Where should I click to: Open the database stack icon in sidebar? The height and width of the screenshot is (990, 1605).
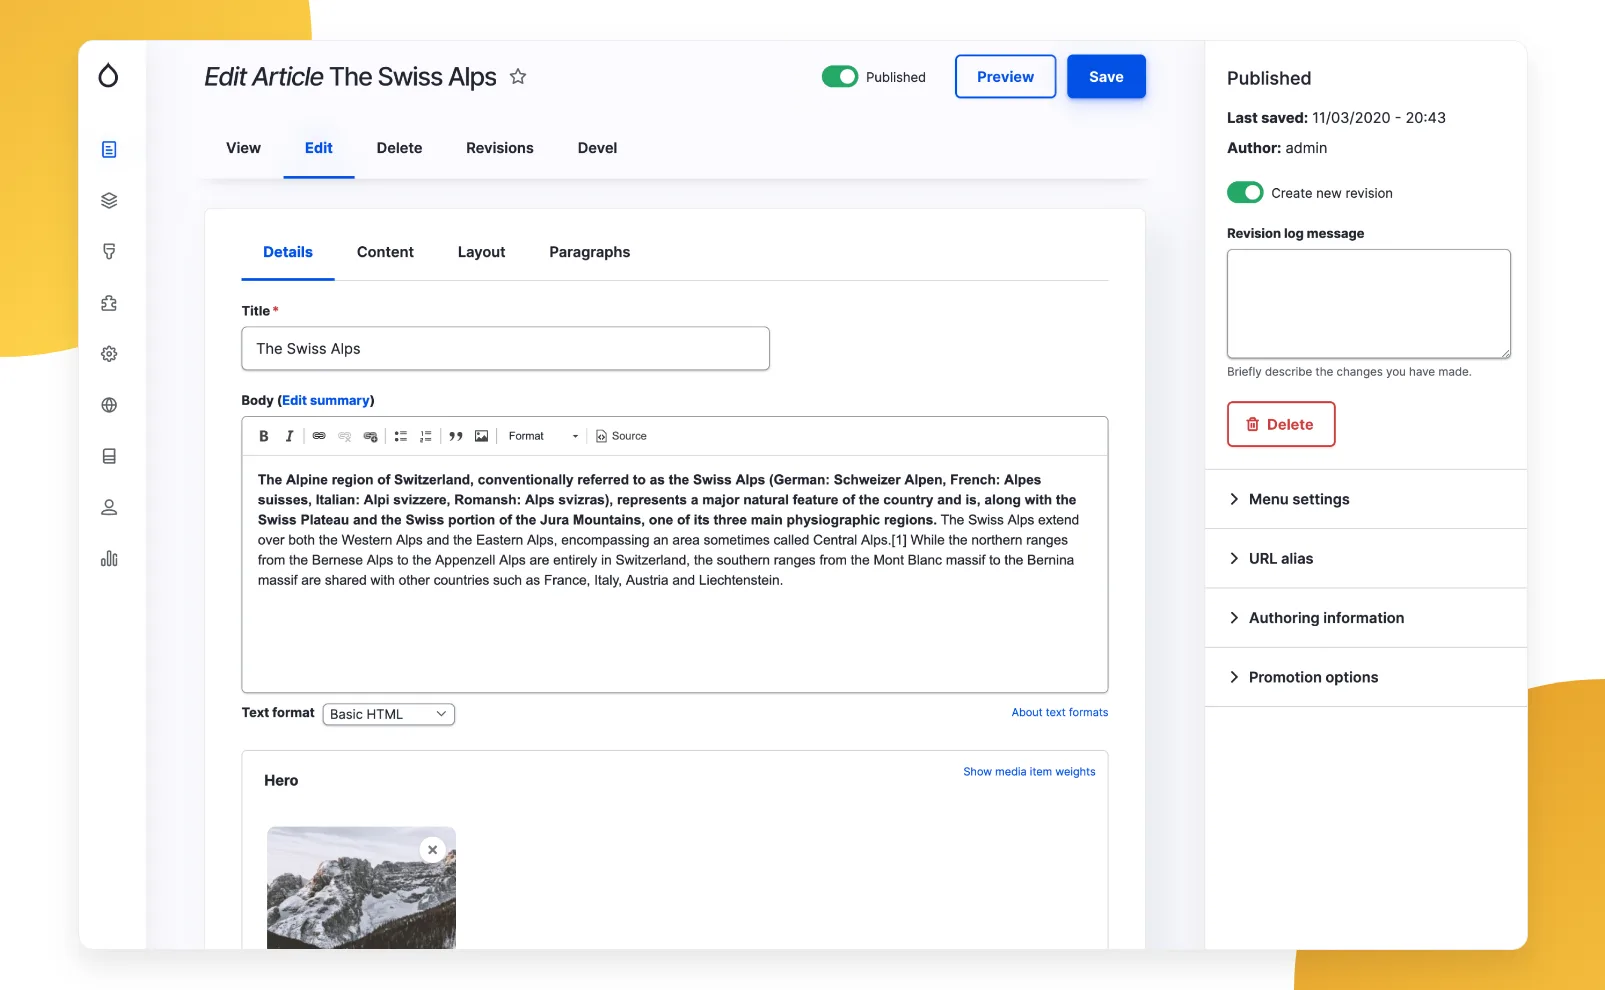(109, 456)
